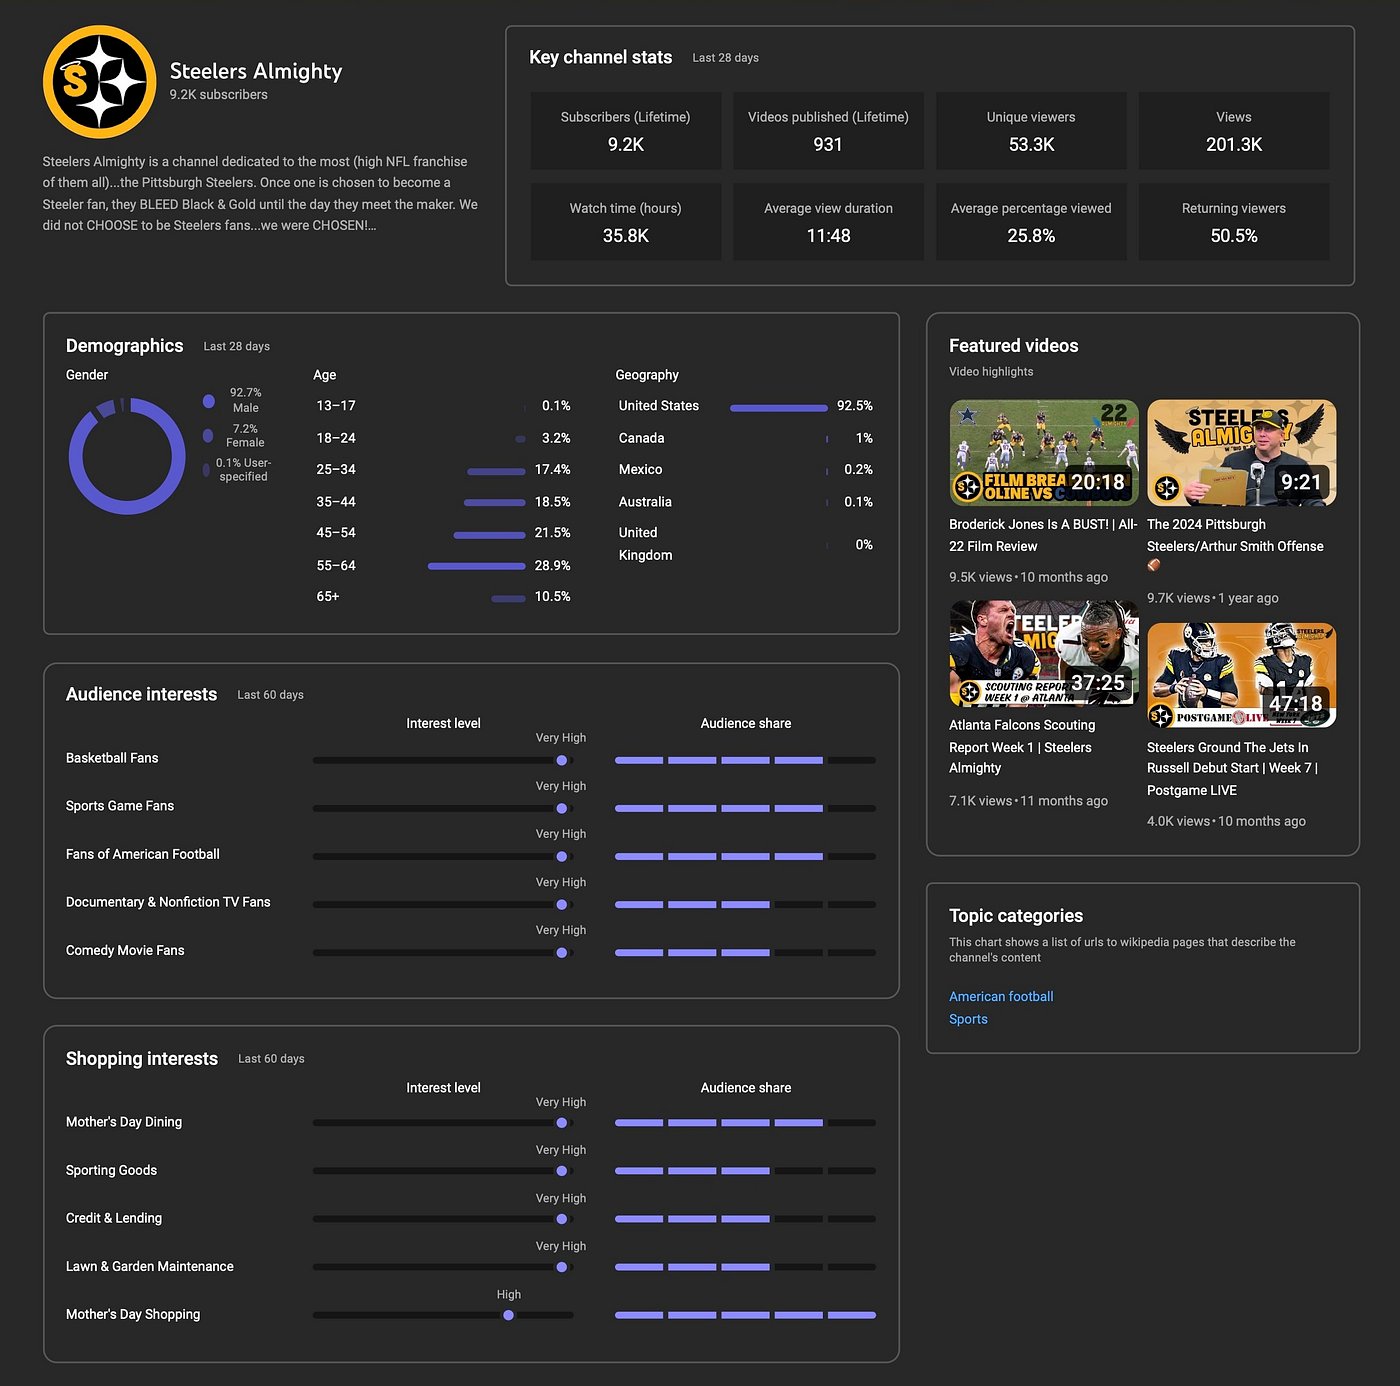Click Steelers Ground The Jets video title

1232,768
